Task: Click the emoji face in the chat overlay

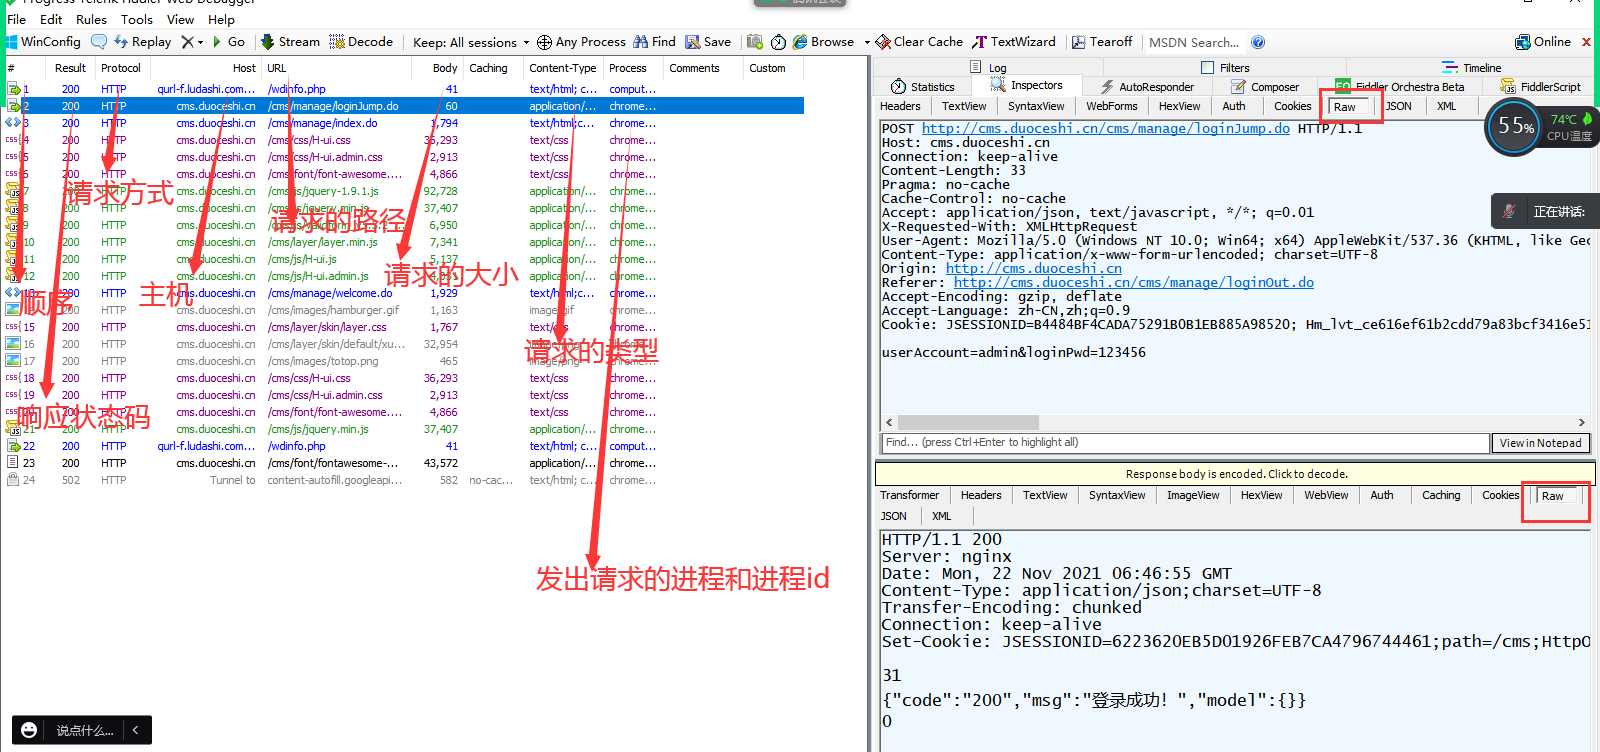Action: [29, 730]
